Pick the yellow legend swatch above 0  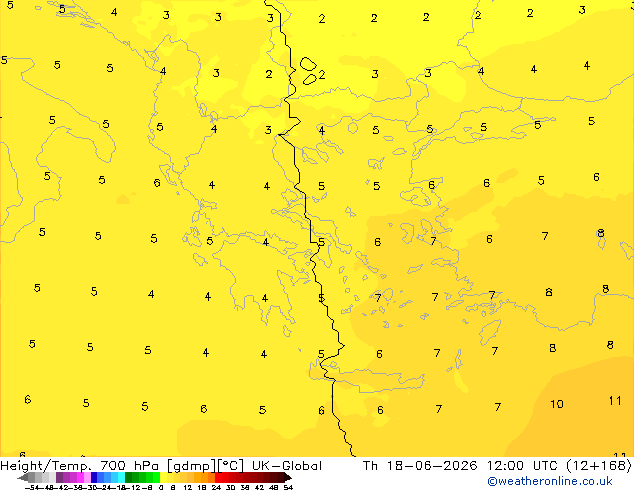pyautogui.click(x=163, y=477)
